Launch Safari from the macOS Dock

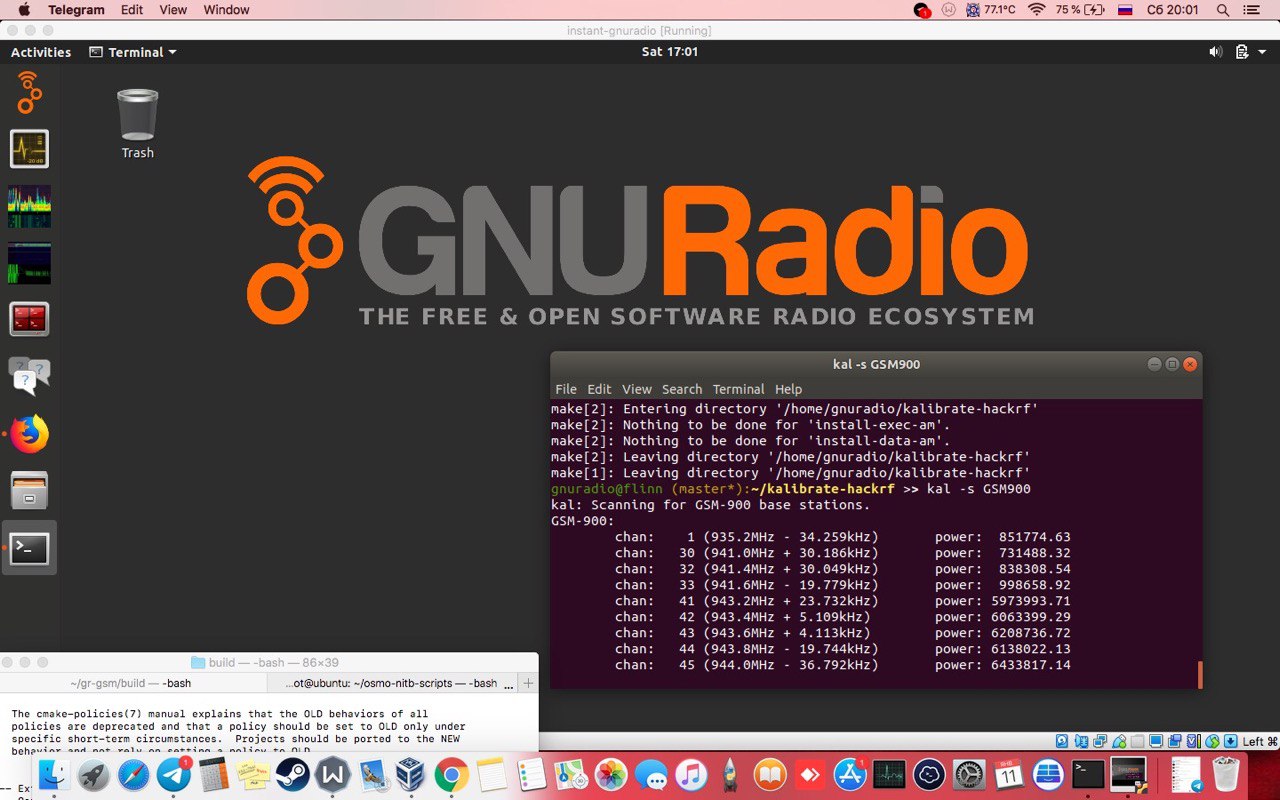[133, 775]
